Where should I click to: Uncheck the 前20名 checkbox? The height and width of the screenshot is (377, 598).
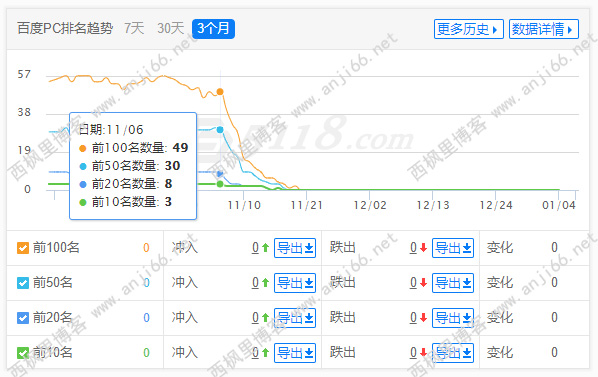click(x=23, y=318)
